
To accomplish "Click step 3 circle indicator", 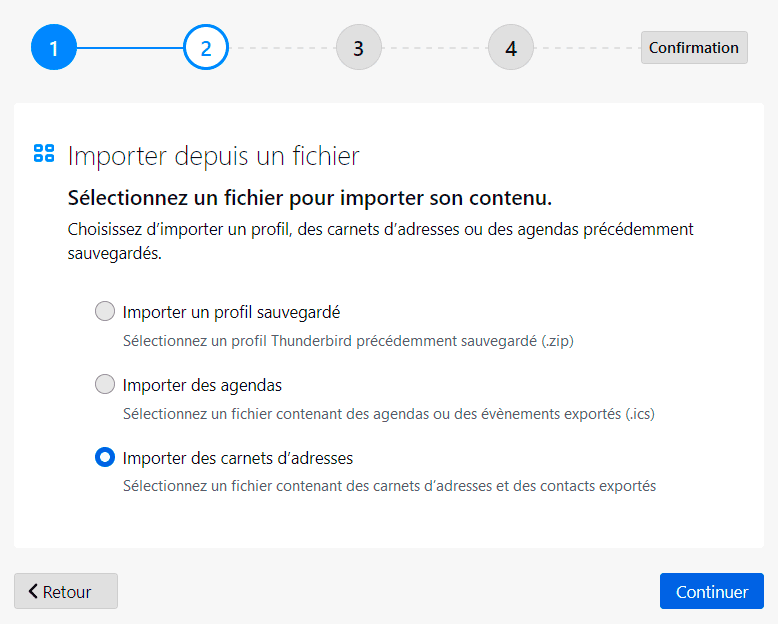I will (359, 47).
